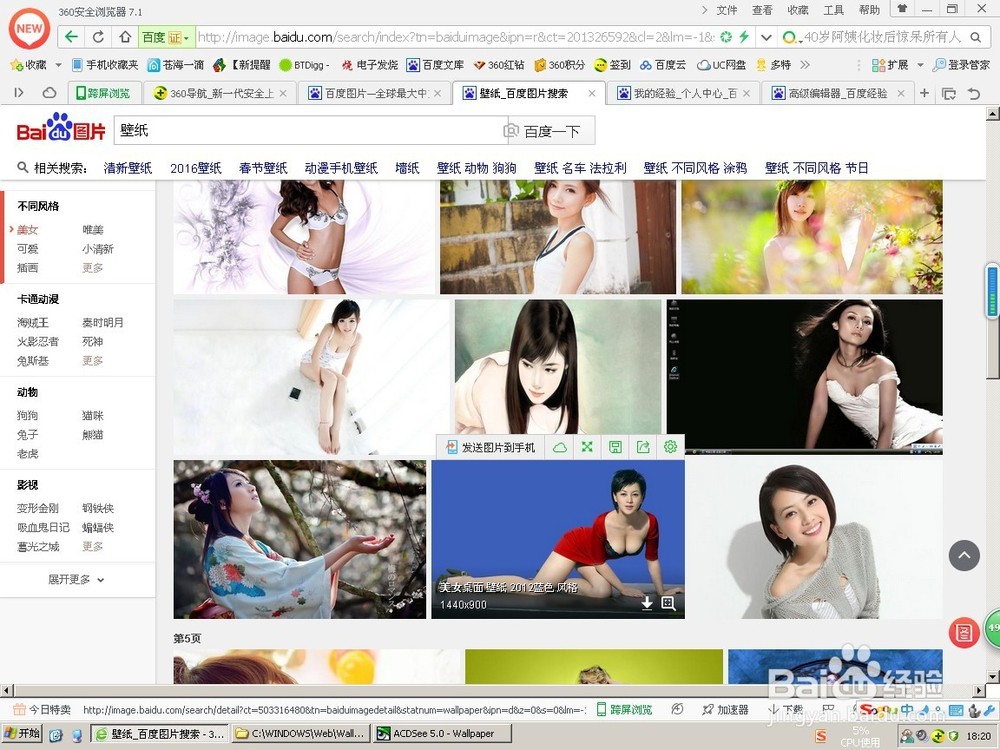Reload the page with refresh icon

tap(98, 37)
